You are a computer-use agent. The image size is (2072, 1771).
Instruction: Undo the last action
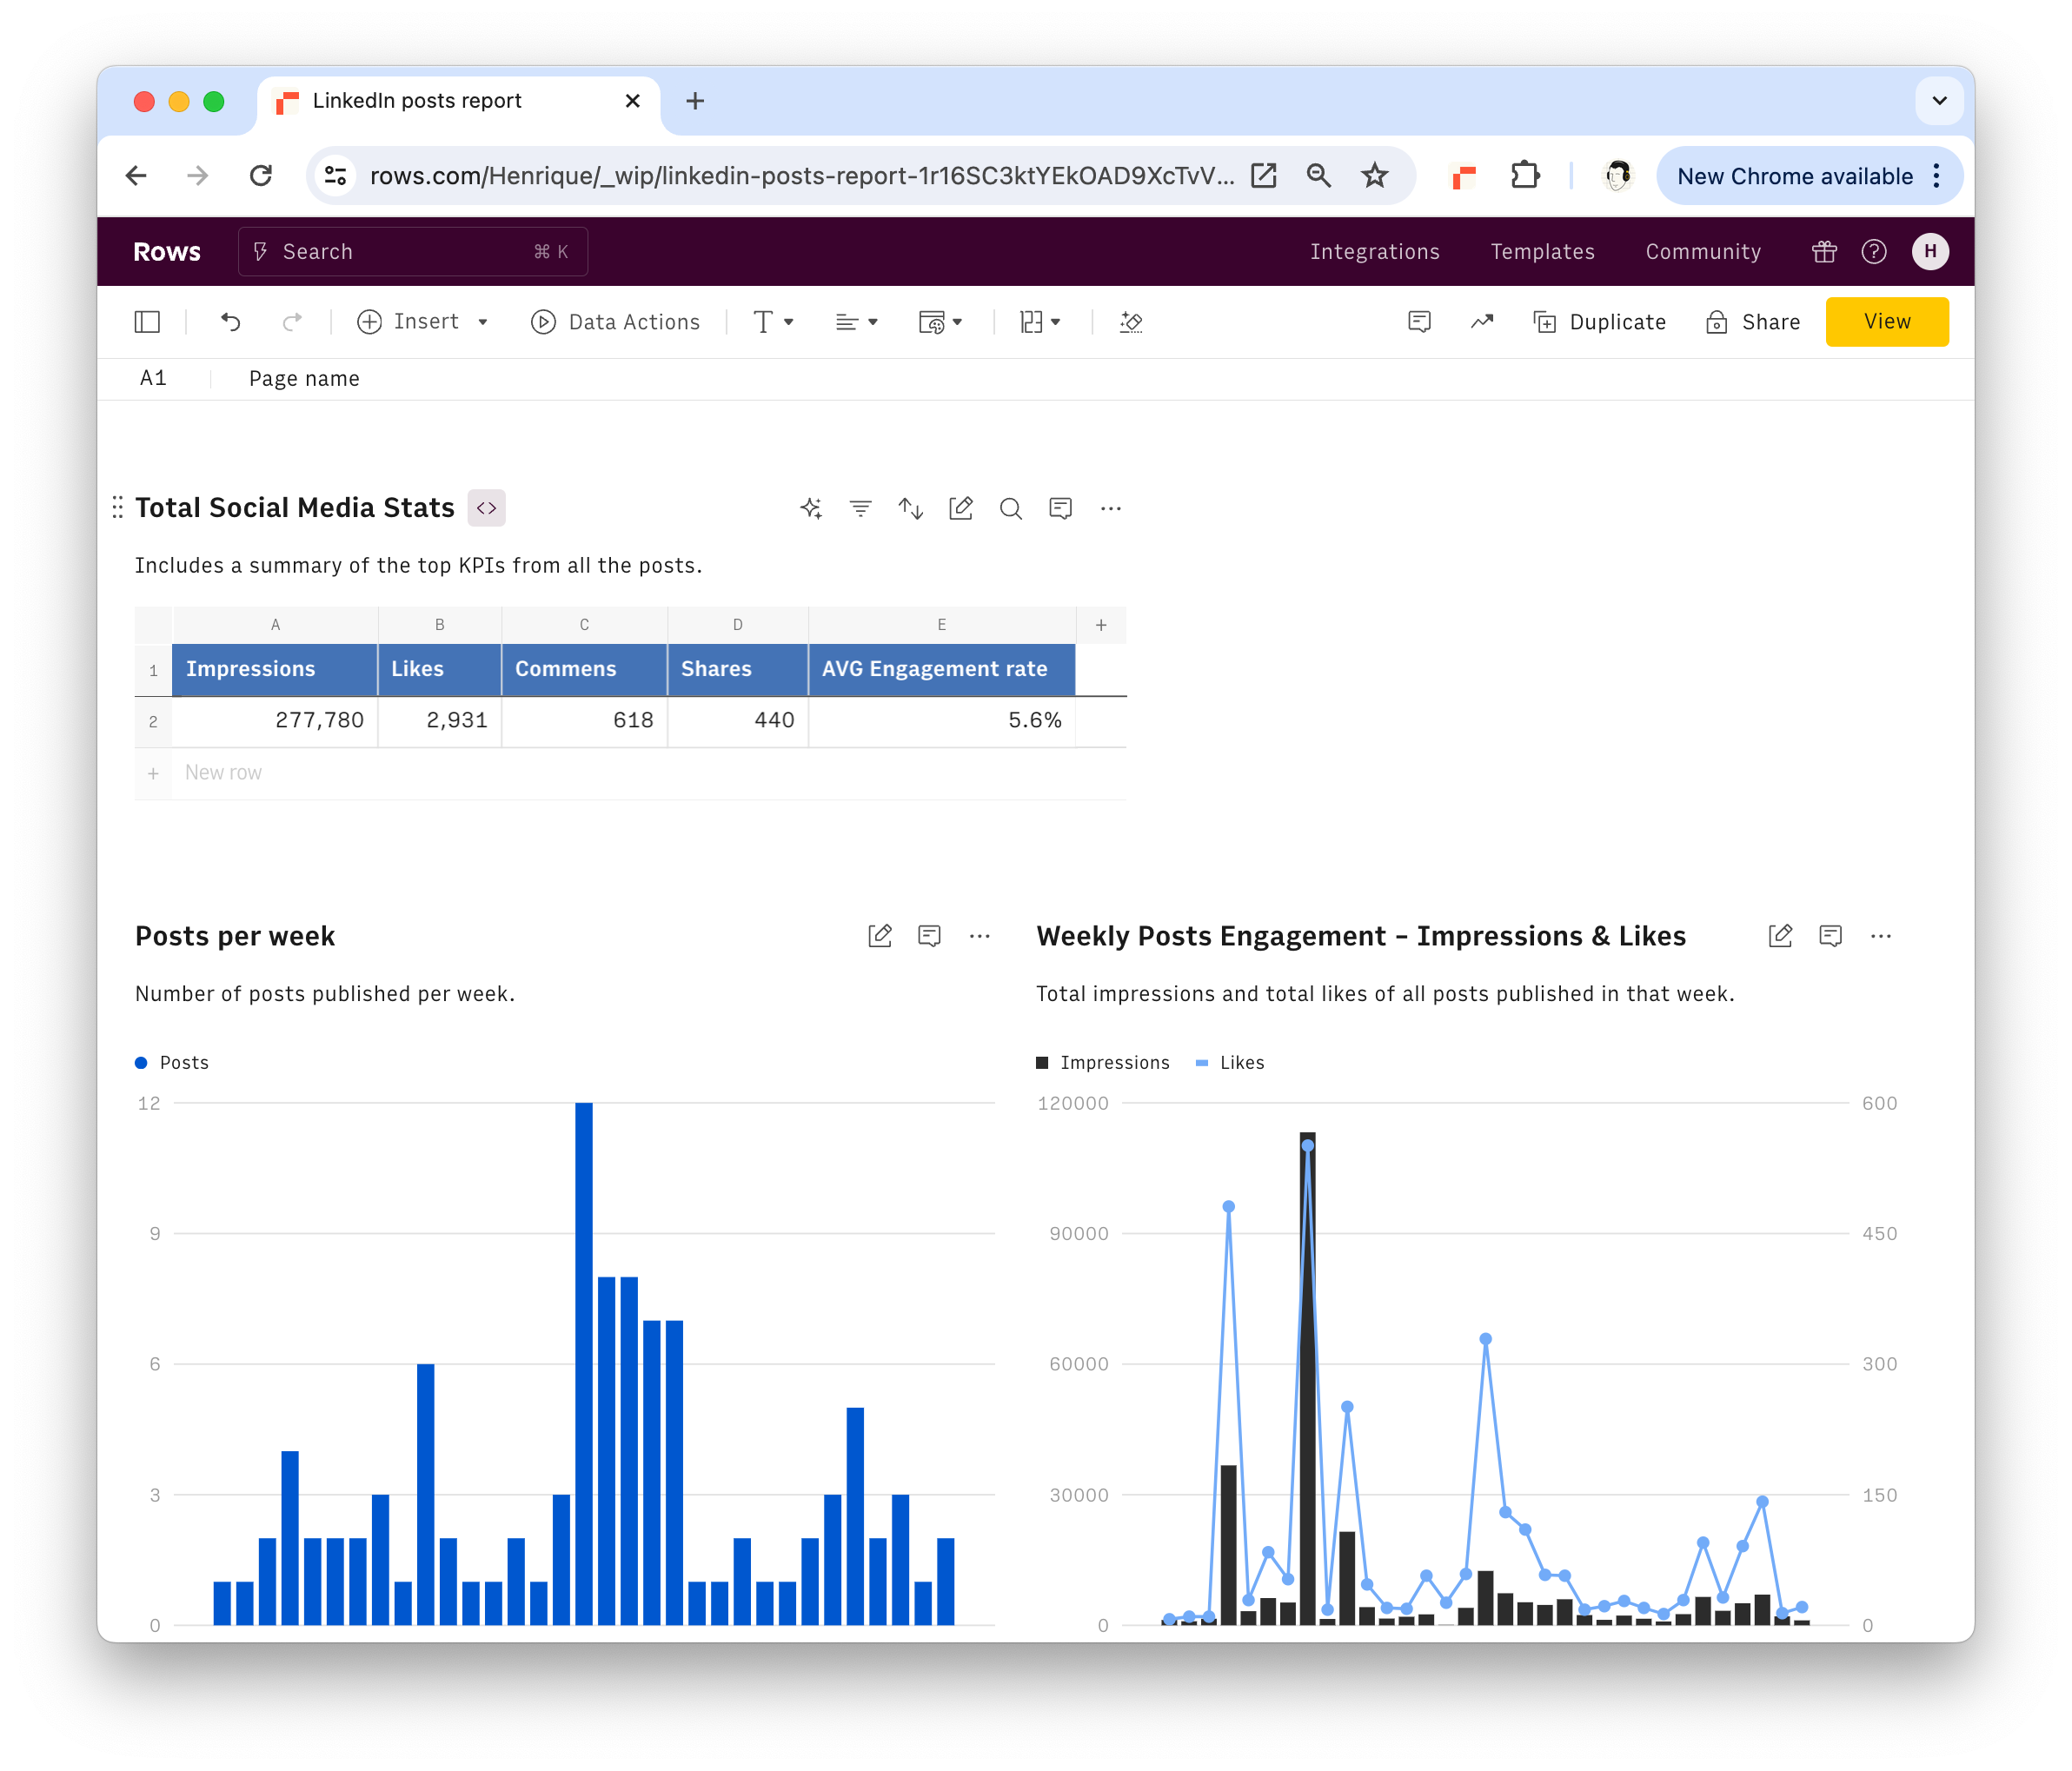231,322
